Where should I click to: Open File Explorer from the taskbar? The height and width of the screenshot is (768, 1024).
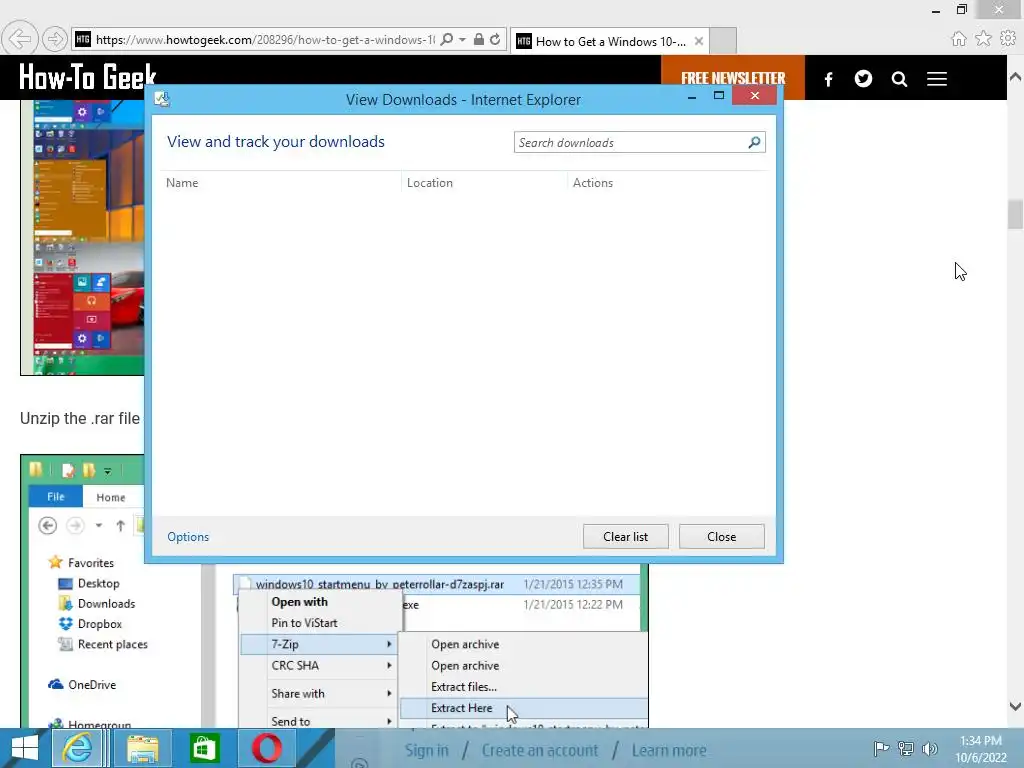click(x=142, y=748)
